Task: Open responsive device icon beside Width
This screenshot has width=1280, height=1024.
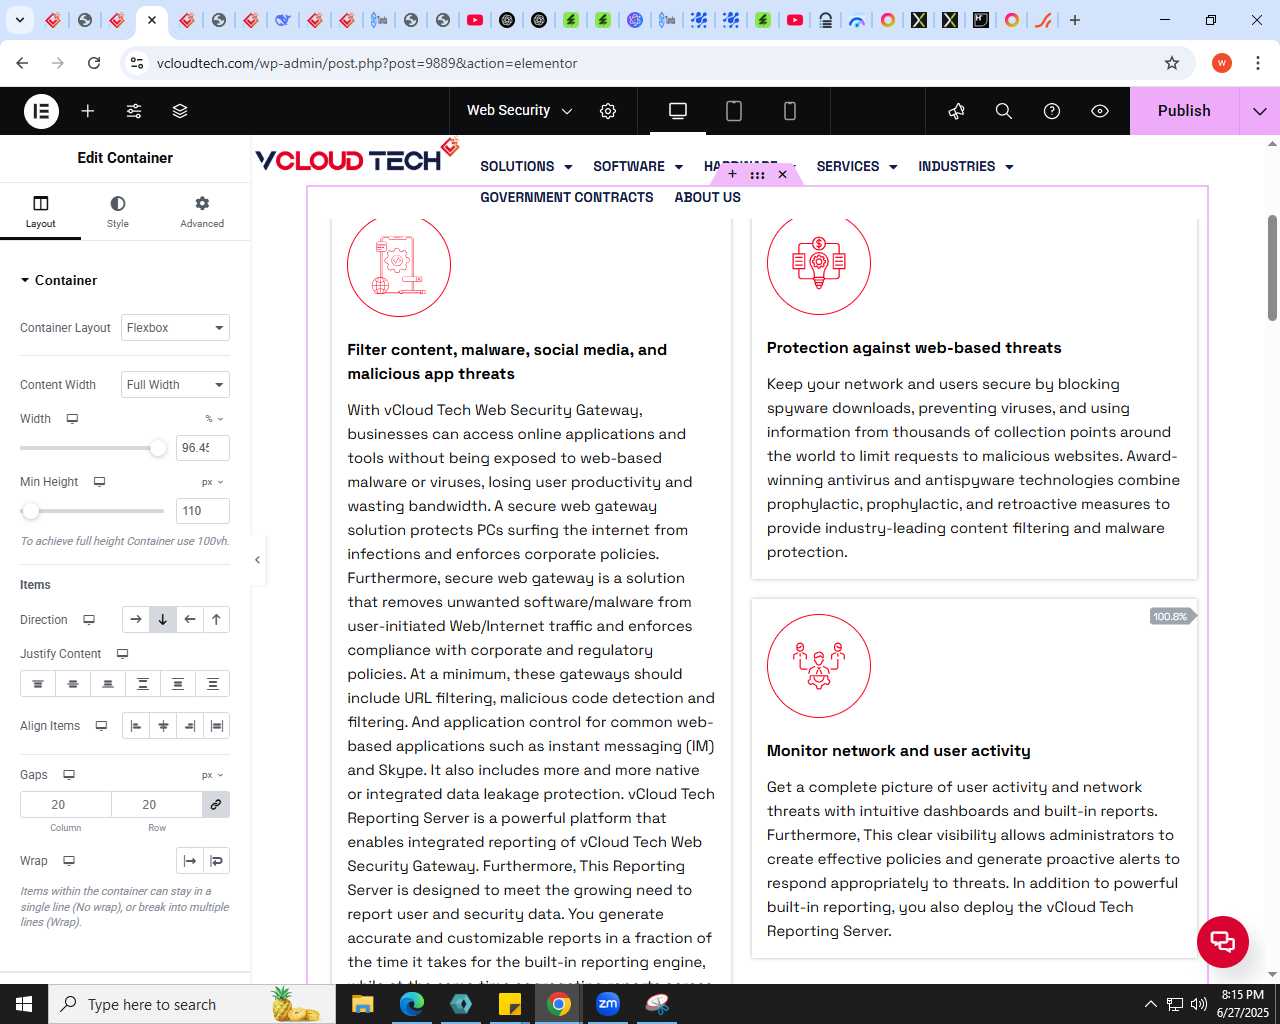Action: [x=72, y=419]
